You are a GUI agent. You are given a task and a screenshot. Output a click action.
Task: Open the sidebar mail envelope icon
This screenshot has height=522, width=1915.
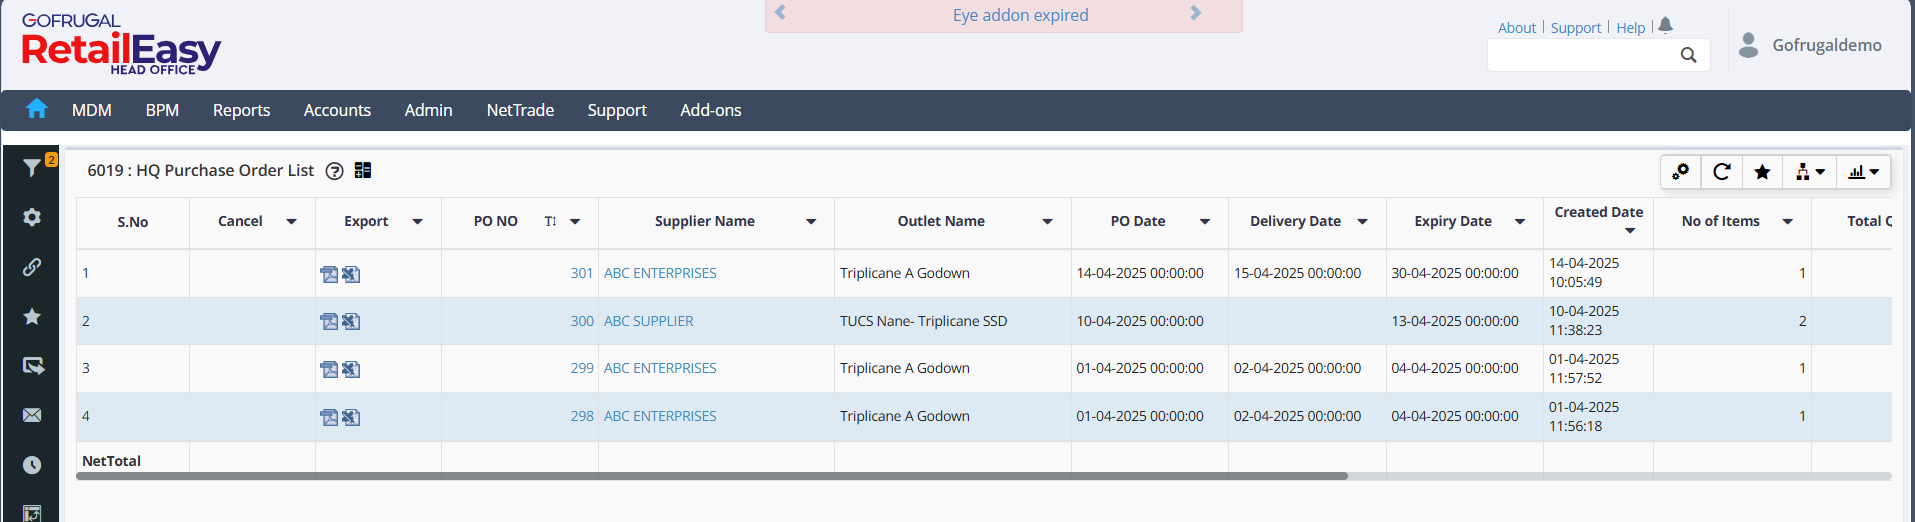pos(32,415)
